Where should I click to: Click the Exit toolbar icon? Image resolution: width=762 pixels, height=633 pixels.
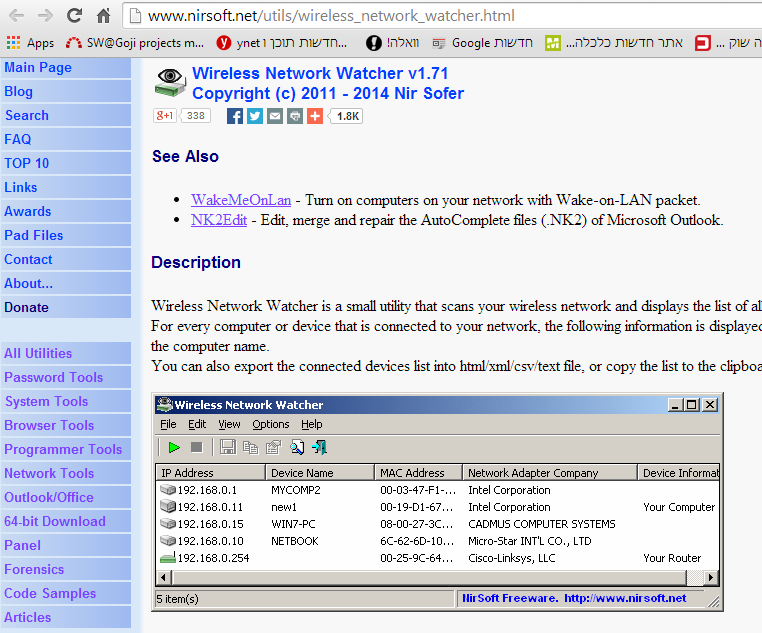tap(320, 447)
